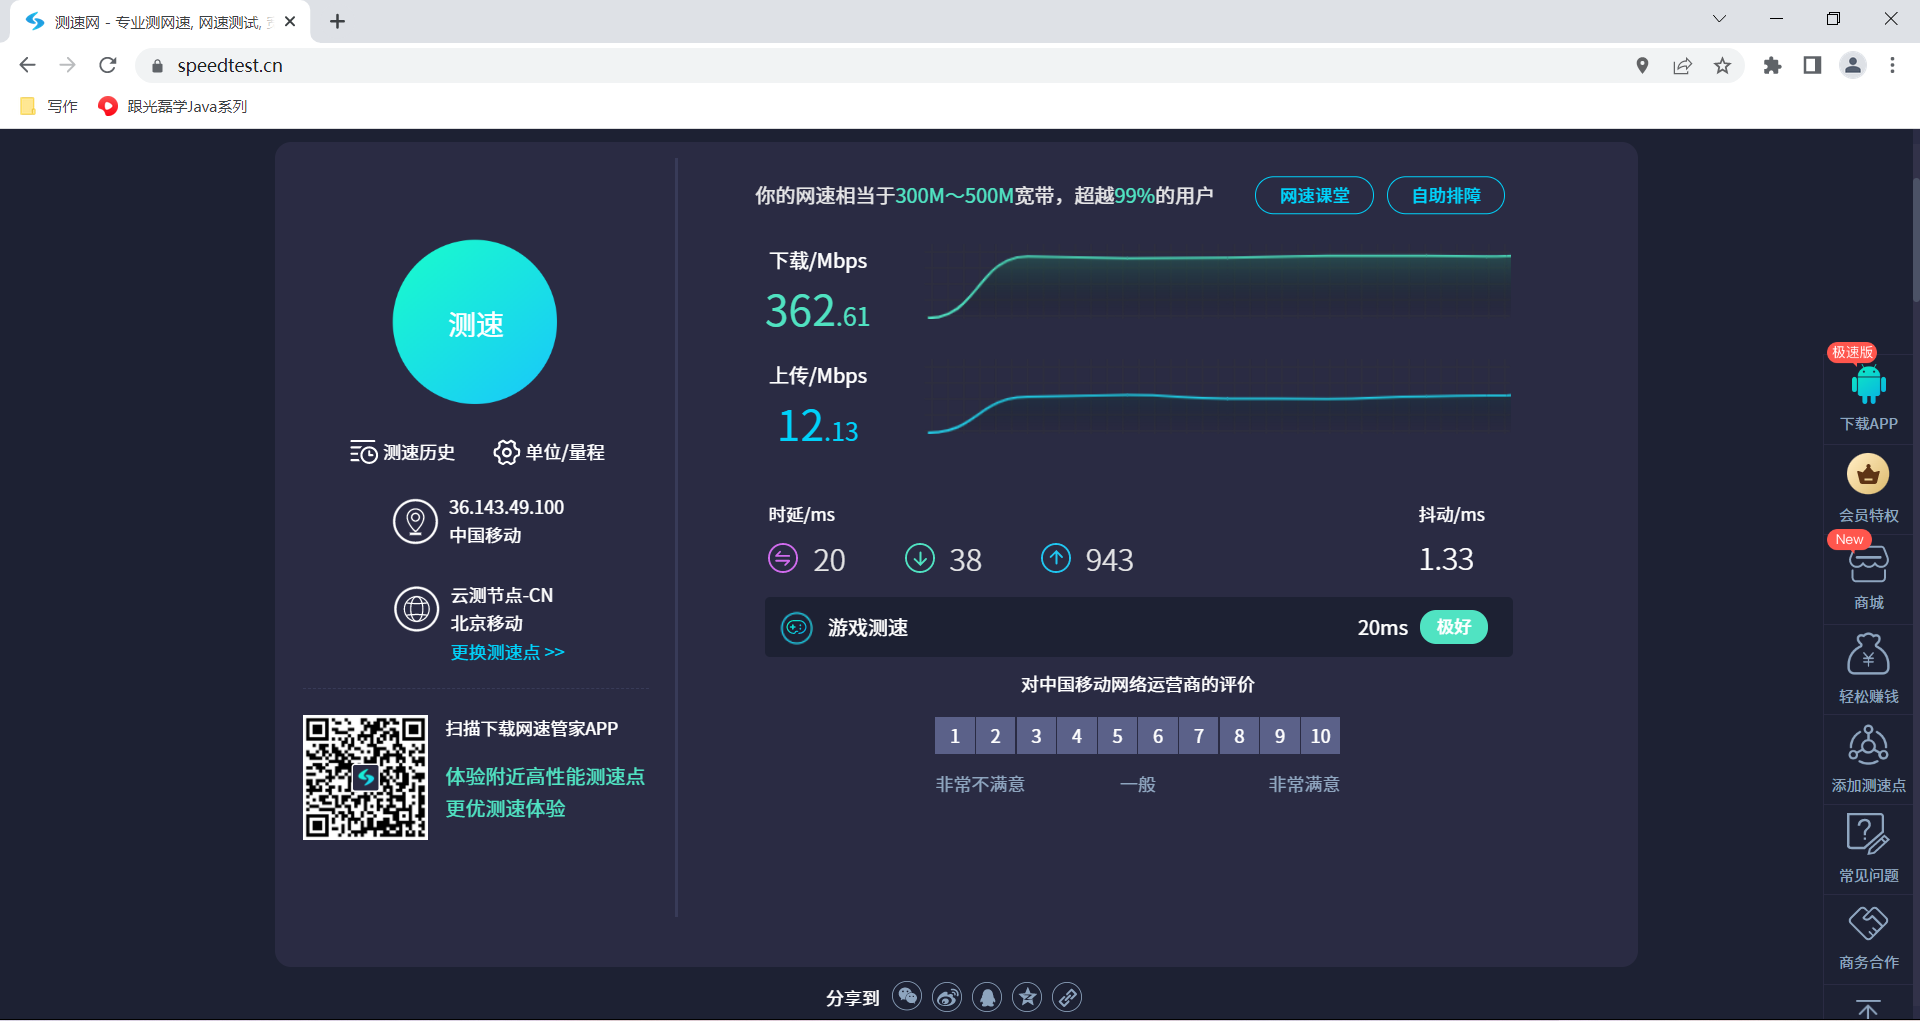Rate China Mobile with score 5

1117,736
